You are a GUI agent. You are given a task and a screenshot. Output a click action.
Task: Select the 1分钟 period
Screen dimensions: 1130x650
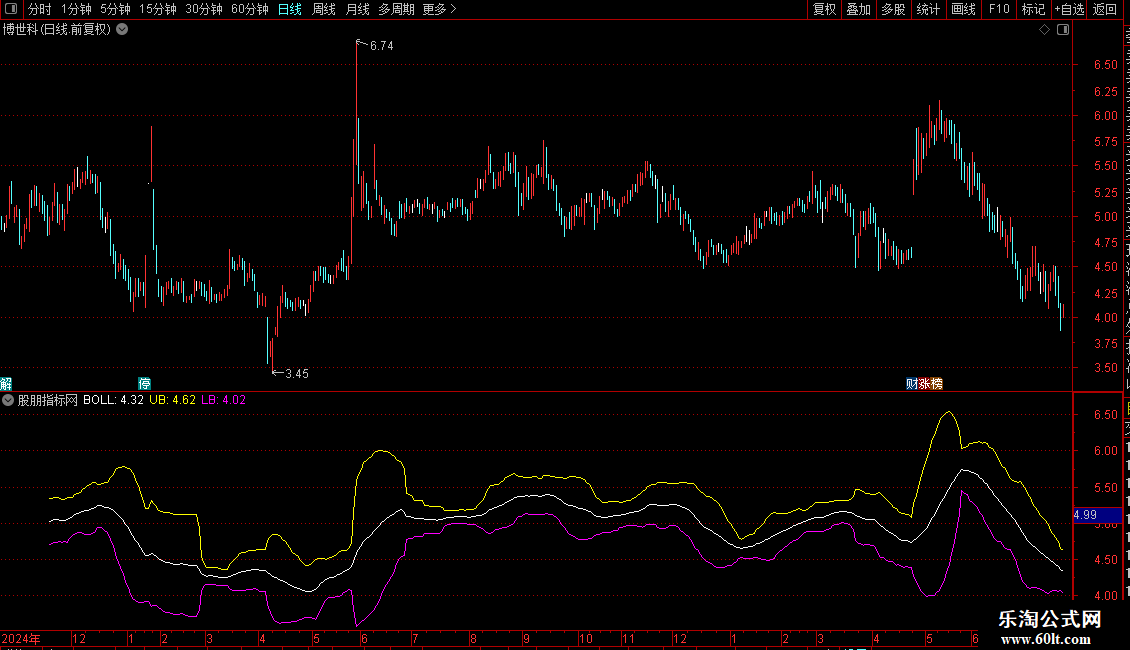pyautogui.click(x=76, y=9)
